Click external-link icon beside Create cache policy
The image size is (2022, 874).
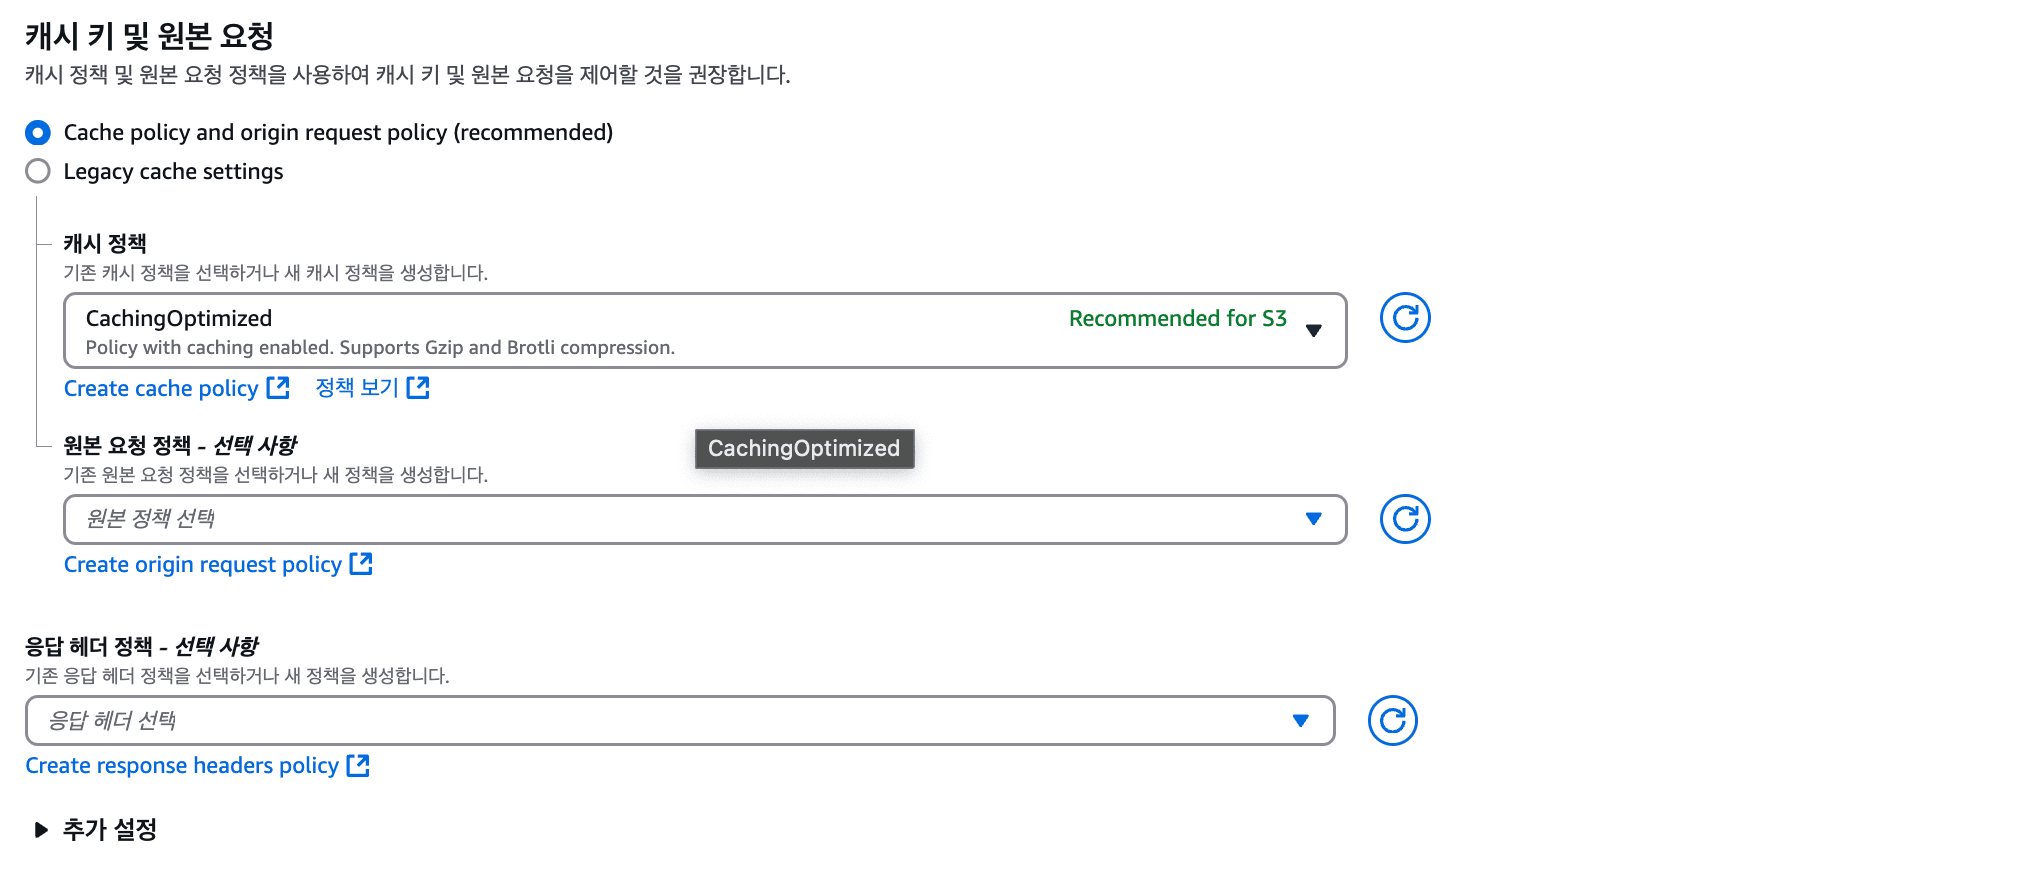click(x=278, y=388)
